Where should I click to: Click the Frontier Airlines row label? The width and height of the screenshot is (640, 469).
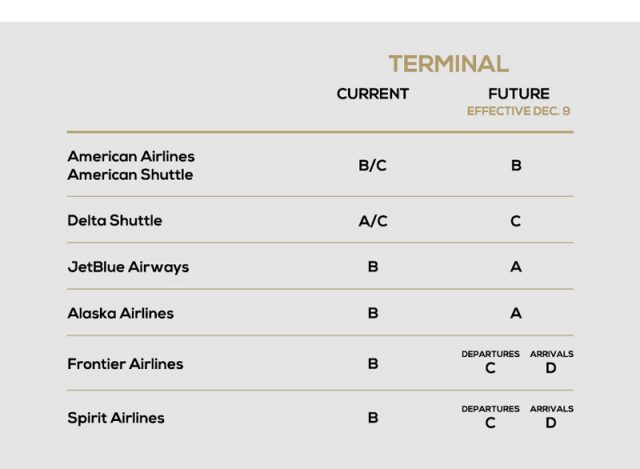point(125,364)
